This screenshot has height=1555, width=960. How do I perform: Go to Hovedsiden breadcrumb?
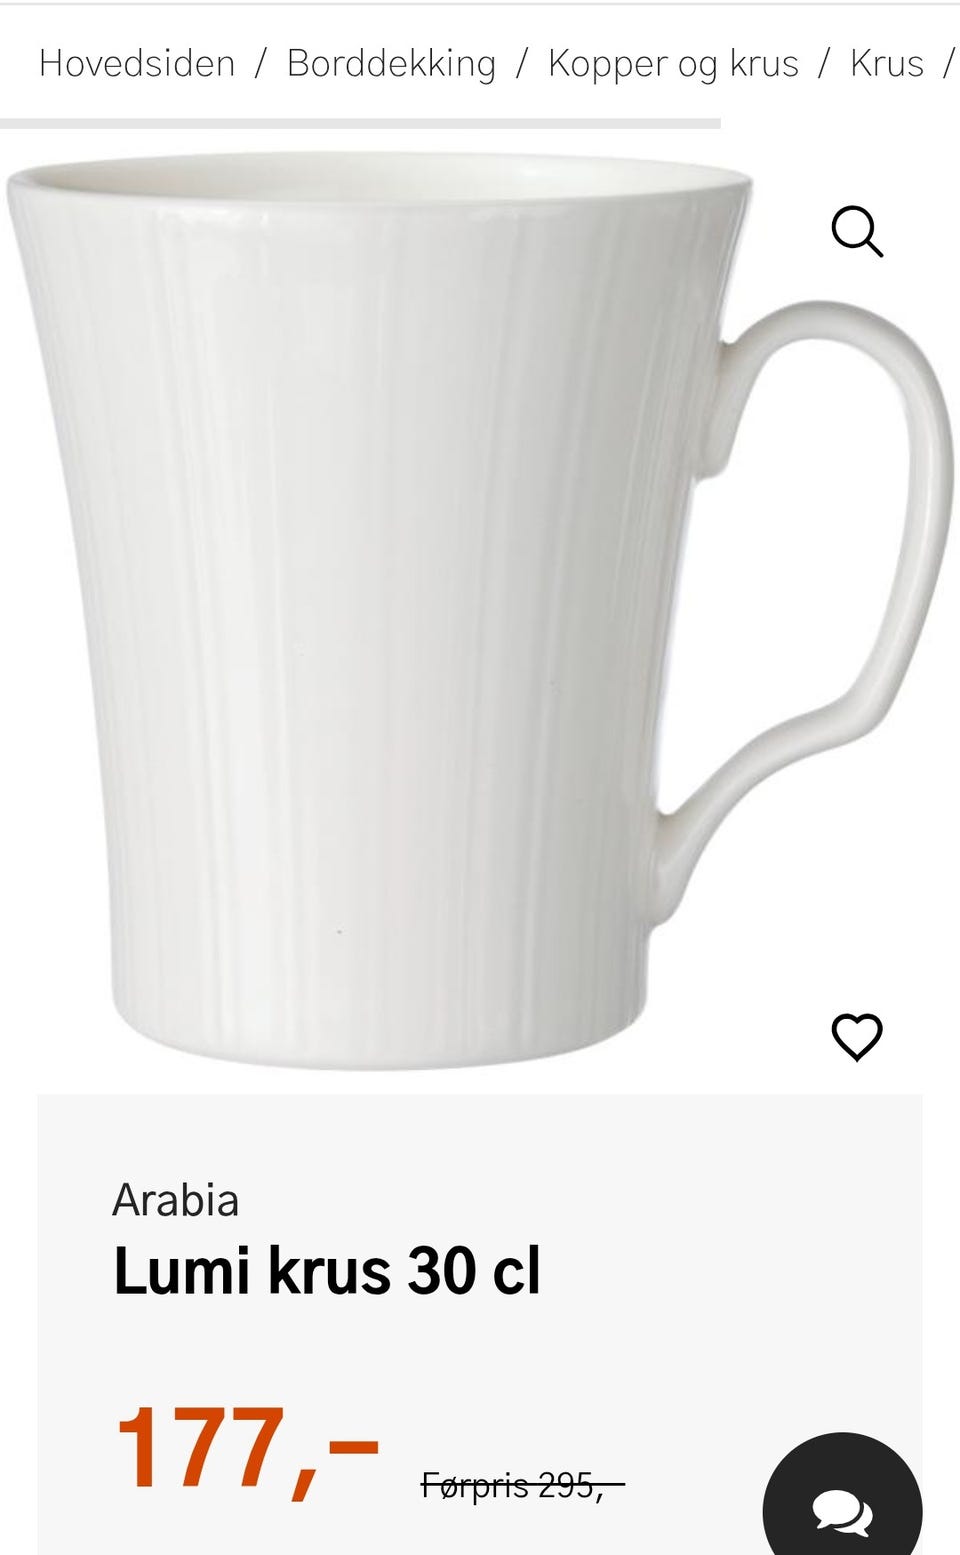(137, 63)
